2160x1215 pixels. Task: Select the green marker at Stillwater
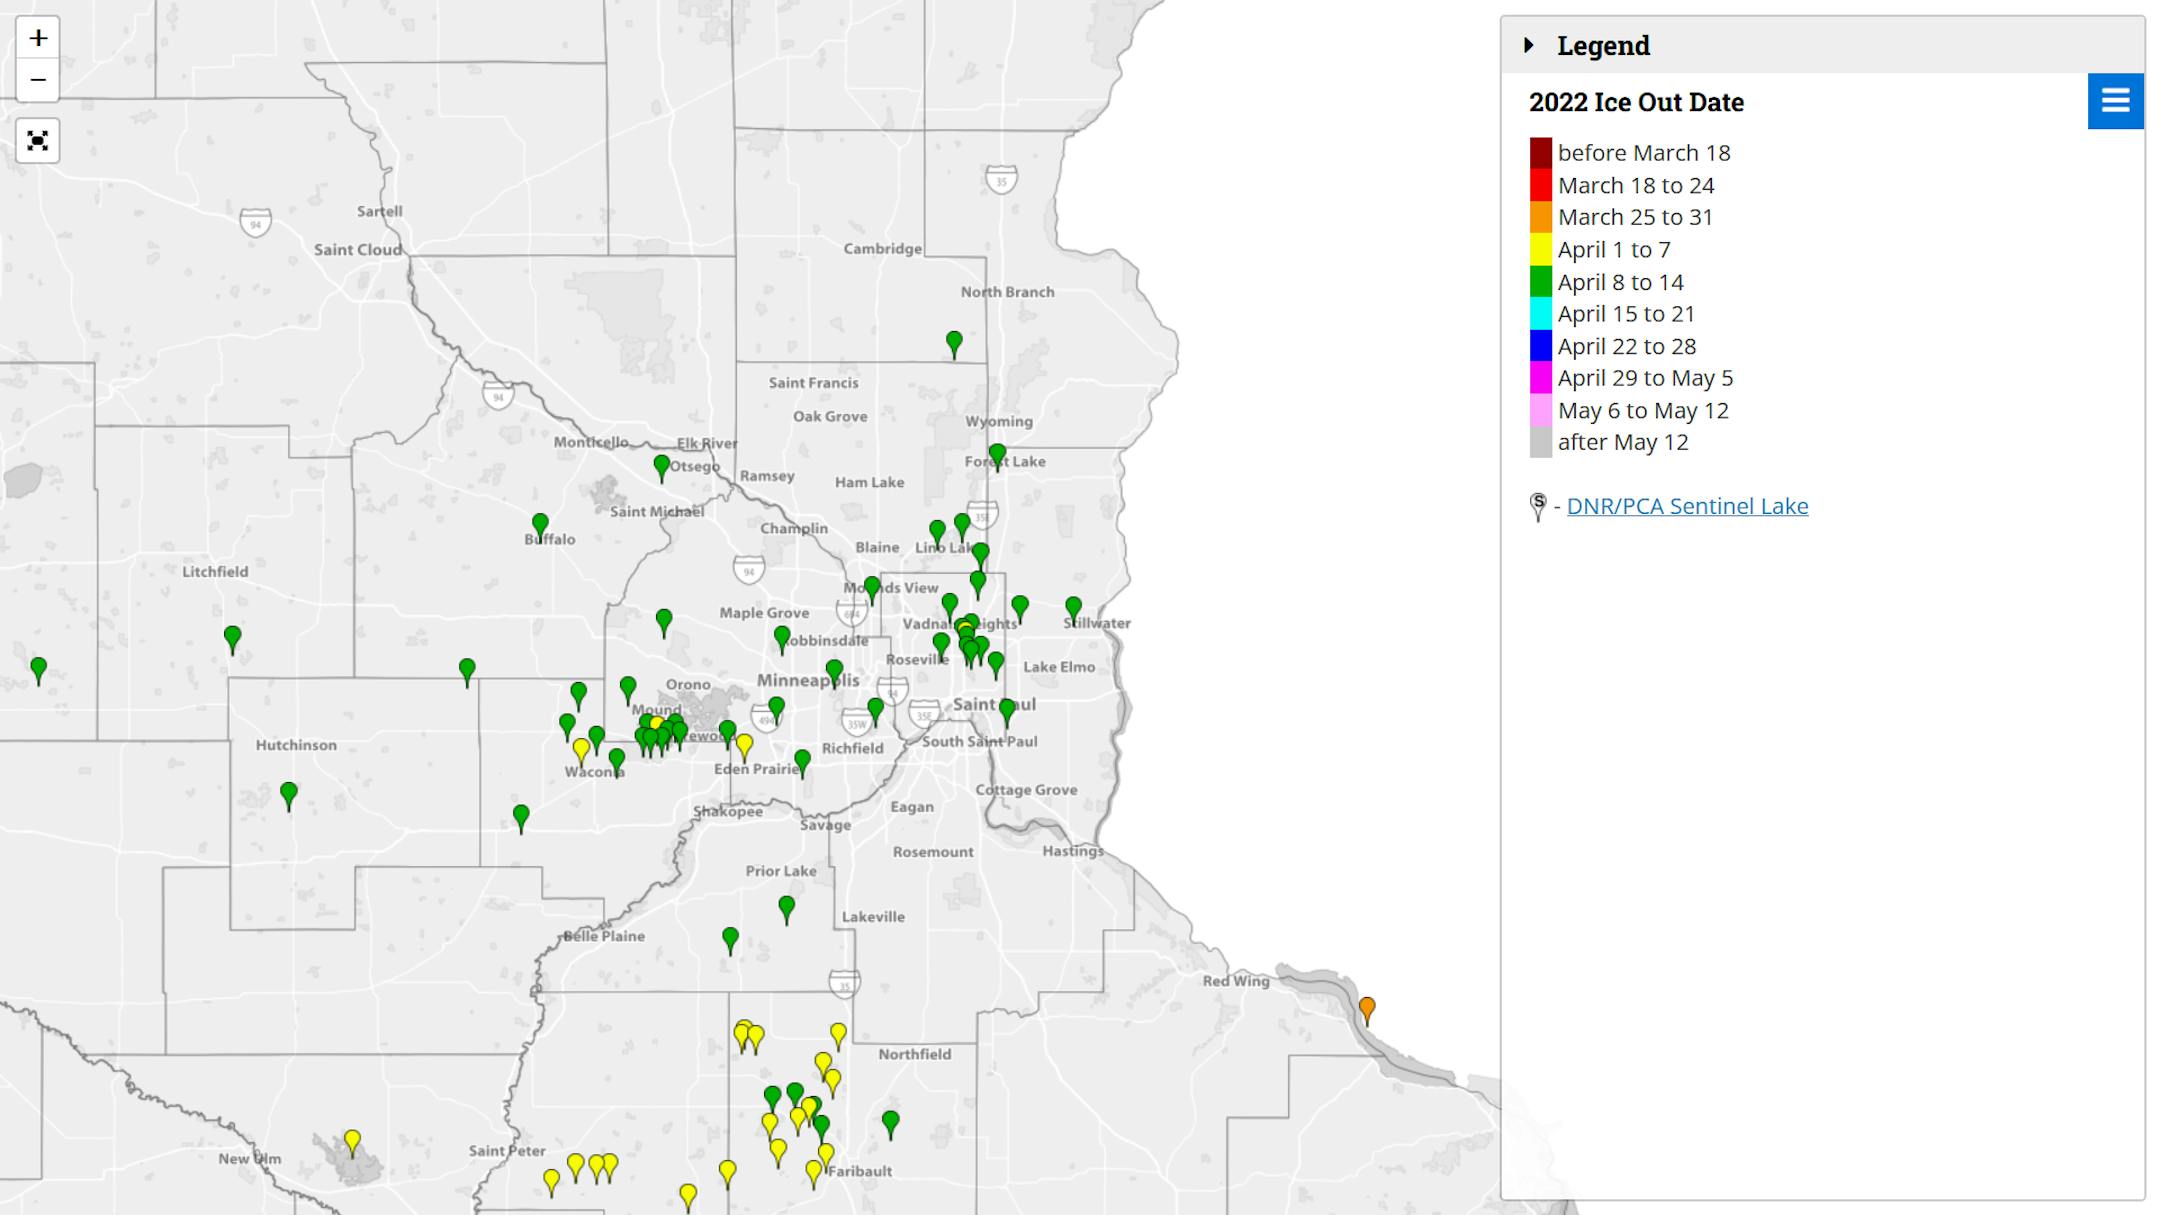point(1073,607)
